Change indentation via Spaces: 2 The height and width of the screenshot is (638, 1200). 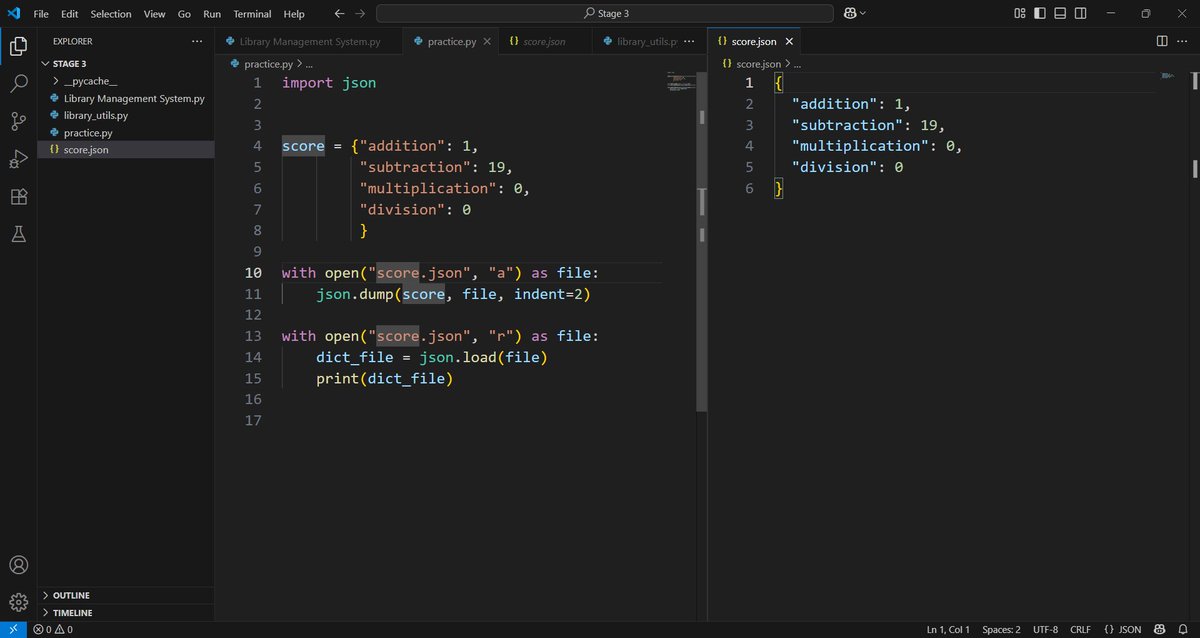(x=1001, y=629)
